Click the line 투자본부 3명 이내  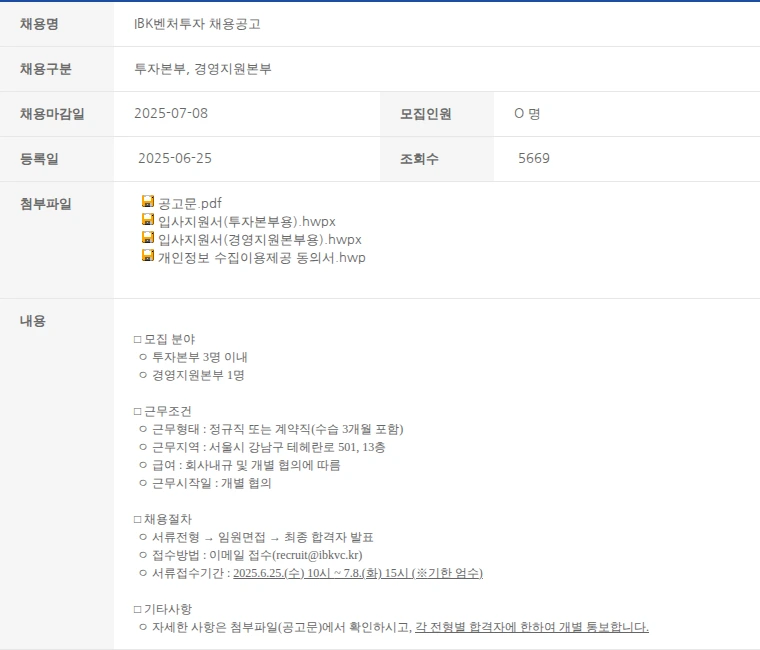[x=200, y=357]
